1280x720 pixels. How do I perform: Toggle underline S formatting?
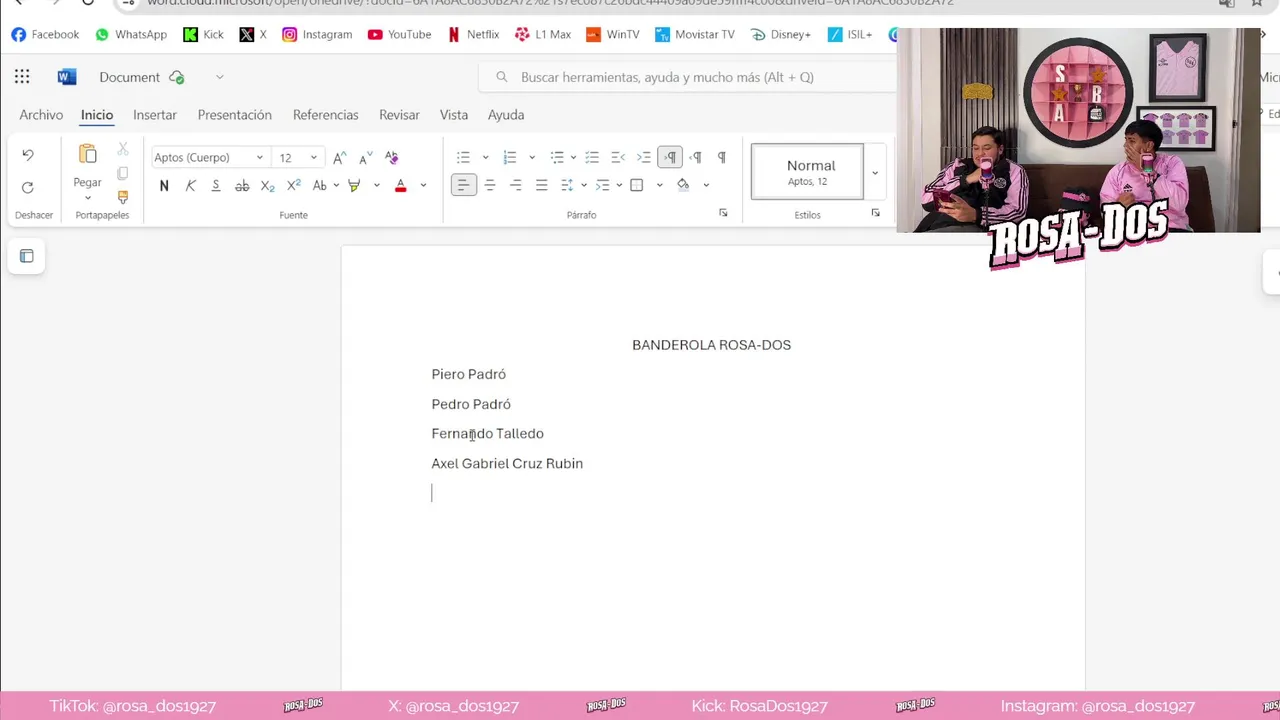tap(216, 185)
